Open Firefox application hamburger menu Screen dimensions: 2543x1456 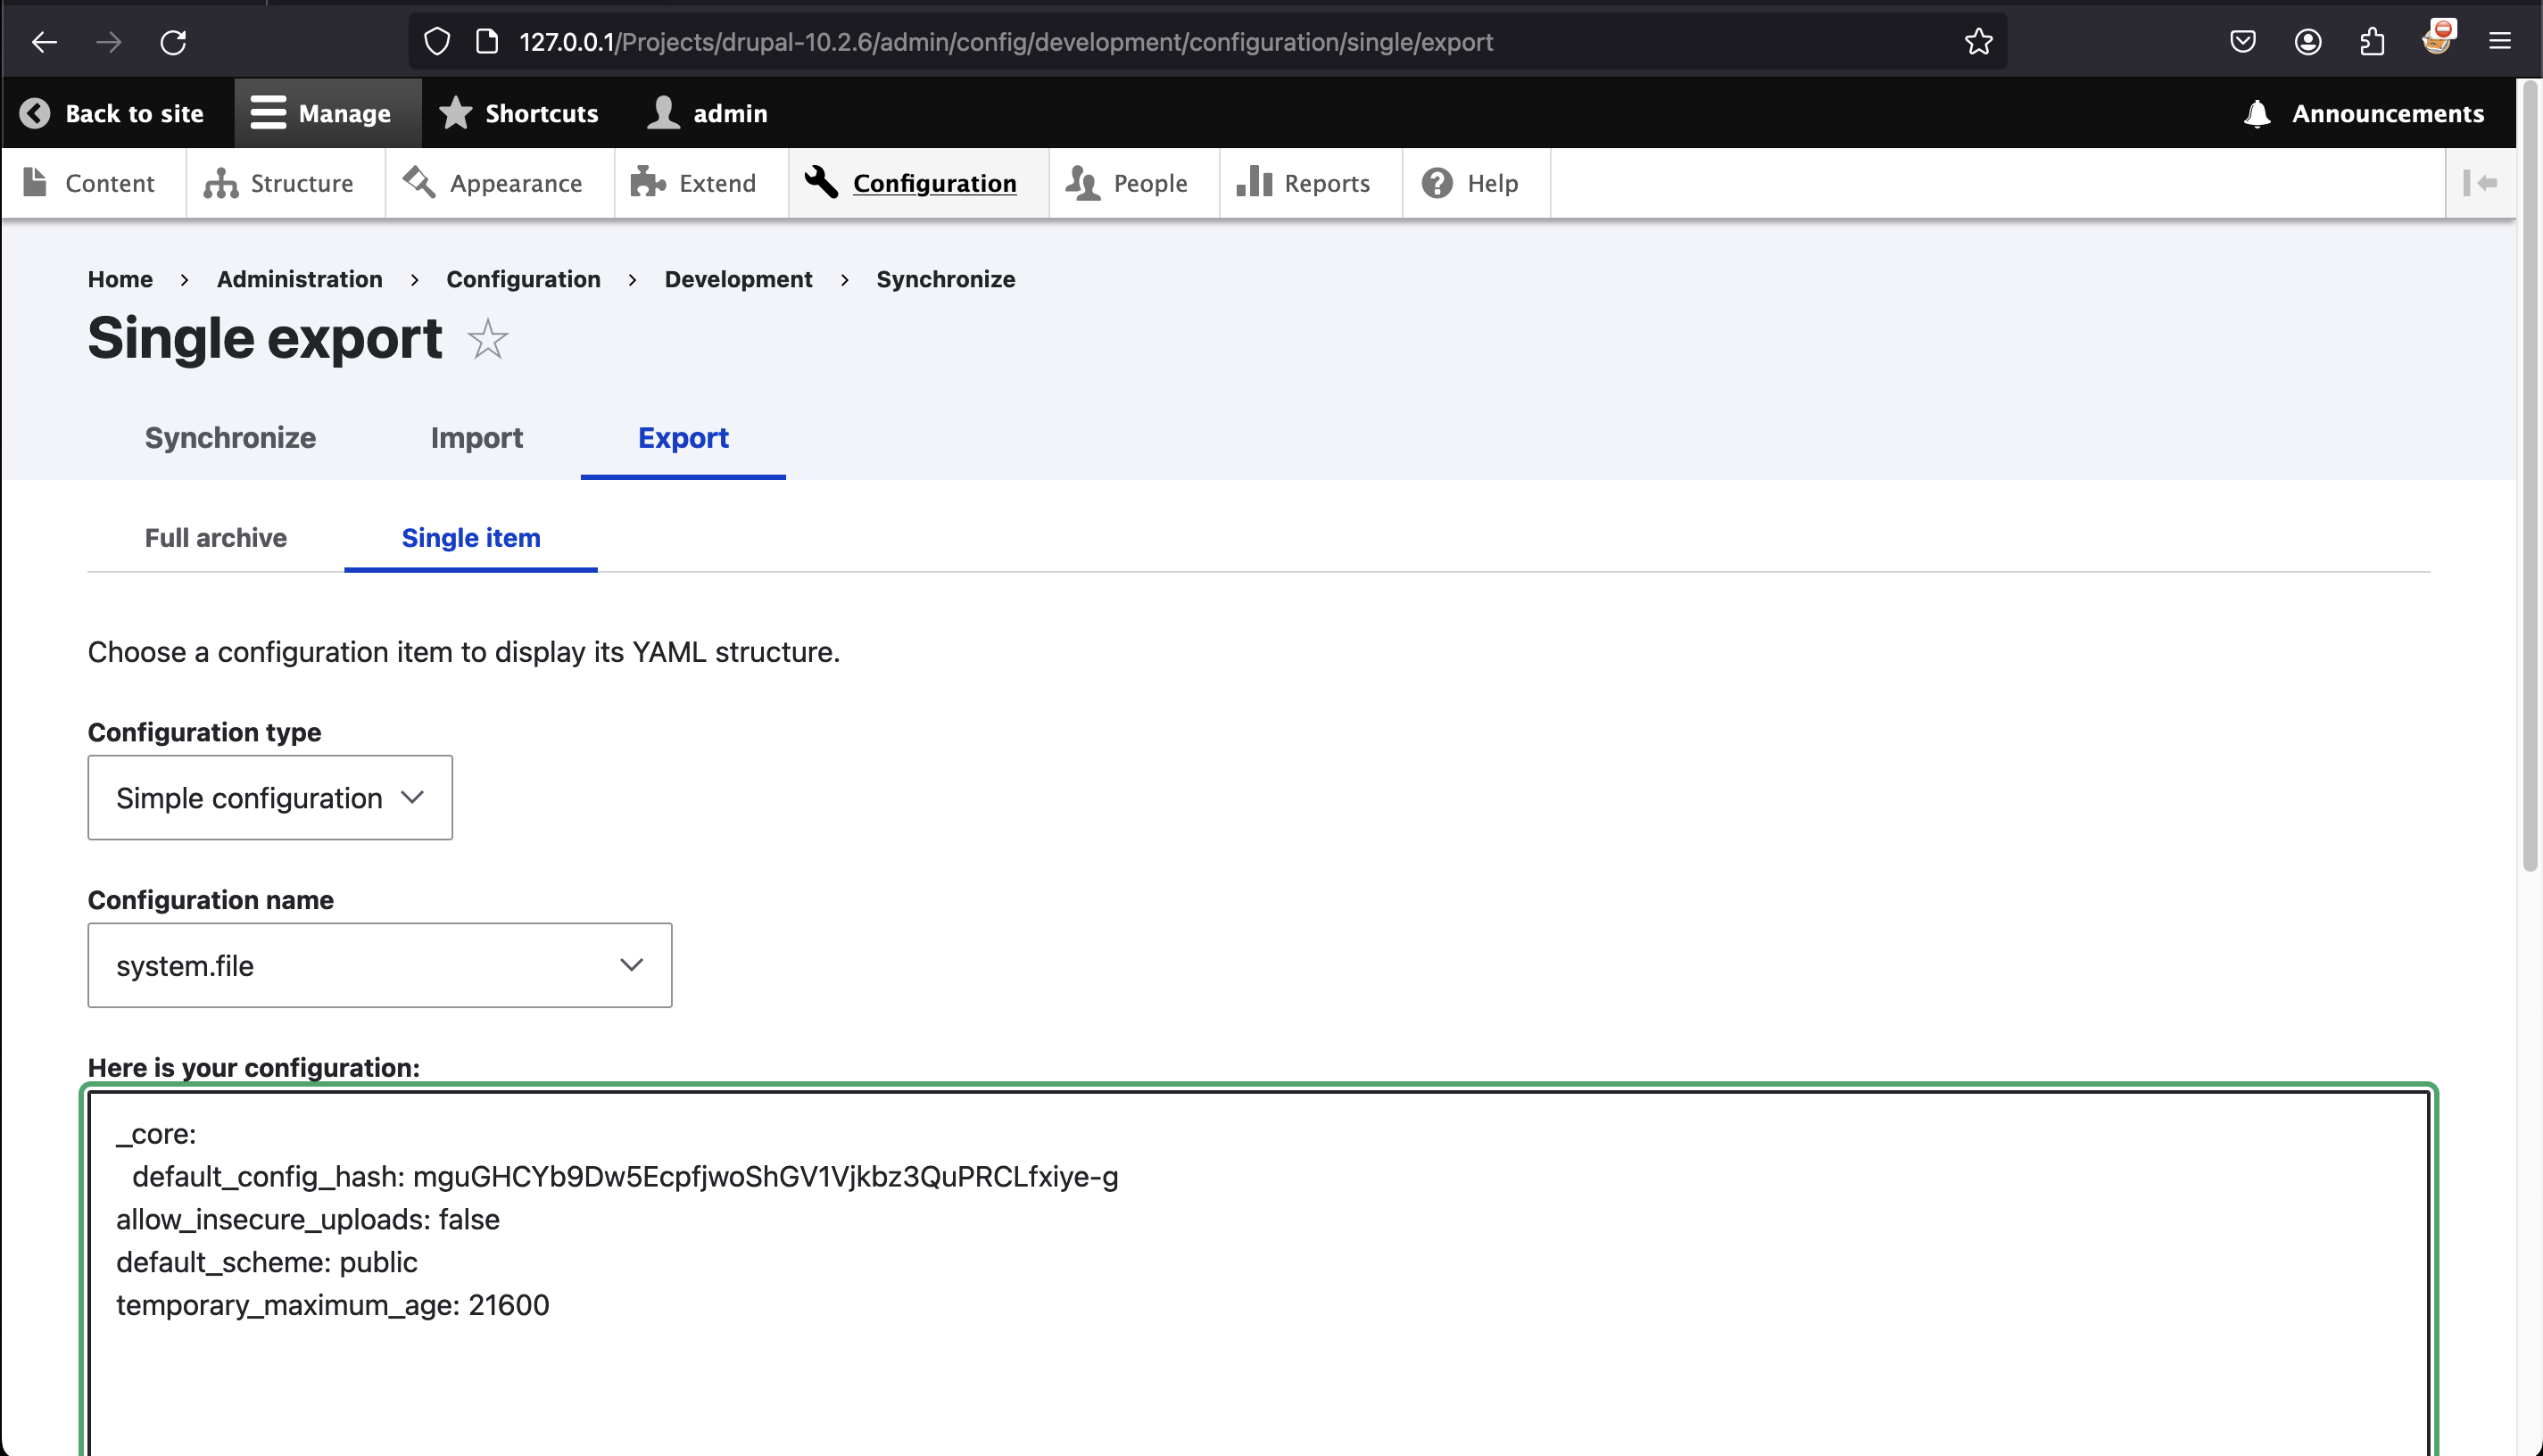(2499, 42)
